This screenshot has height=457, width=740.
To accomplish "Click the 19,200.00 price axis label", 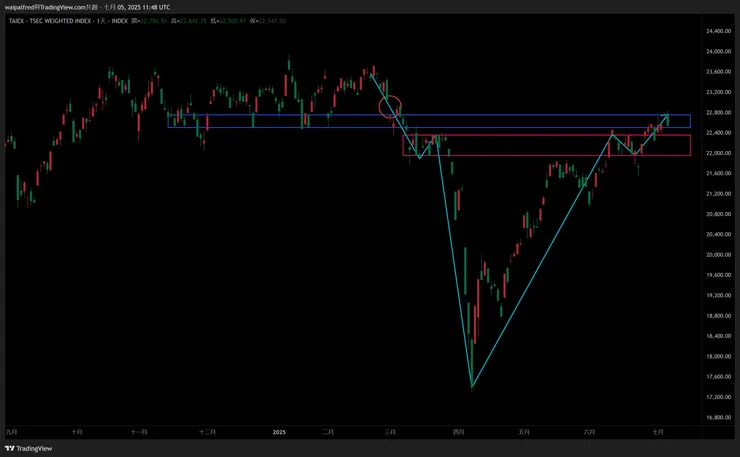I will (718, 295).
